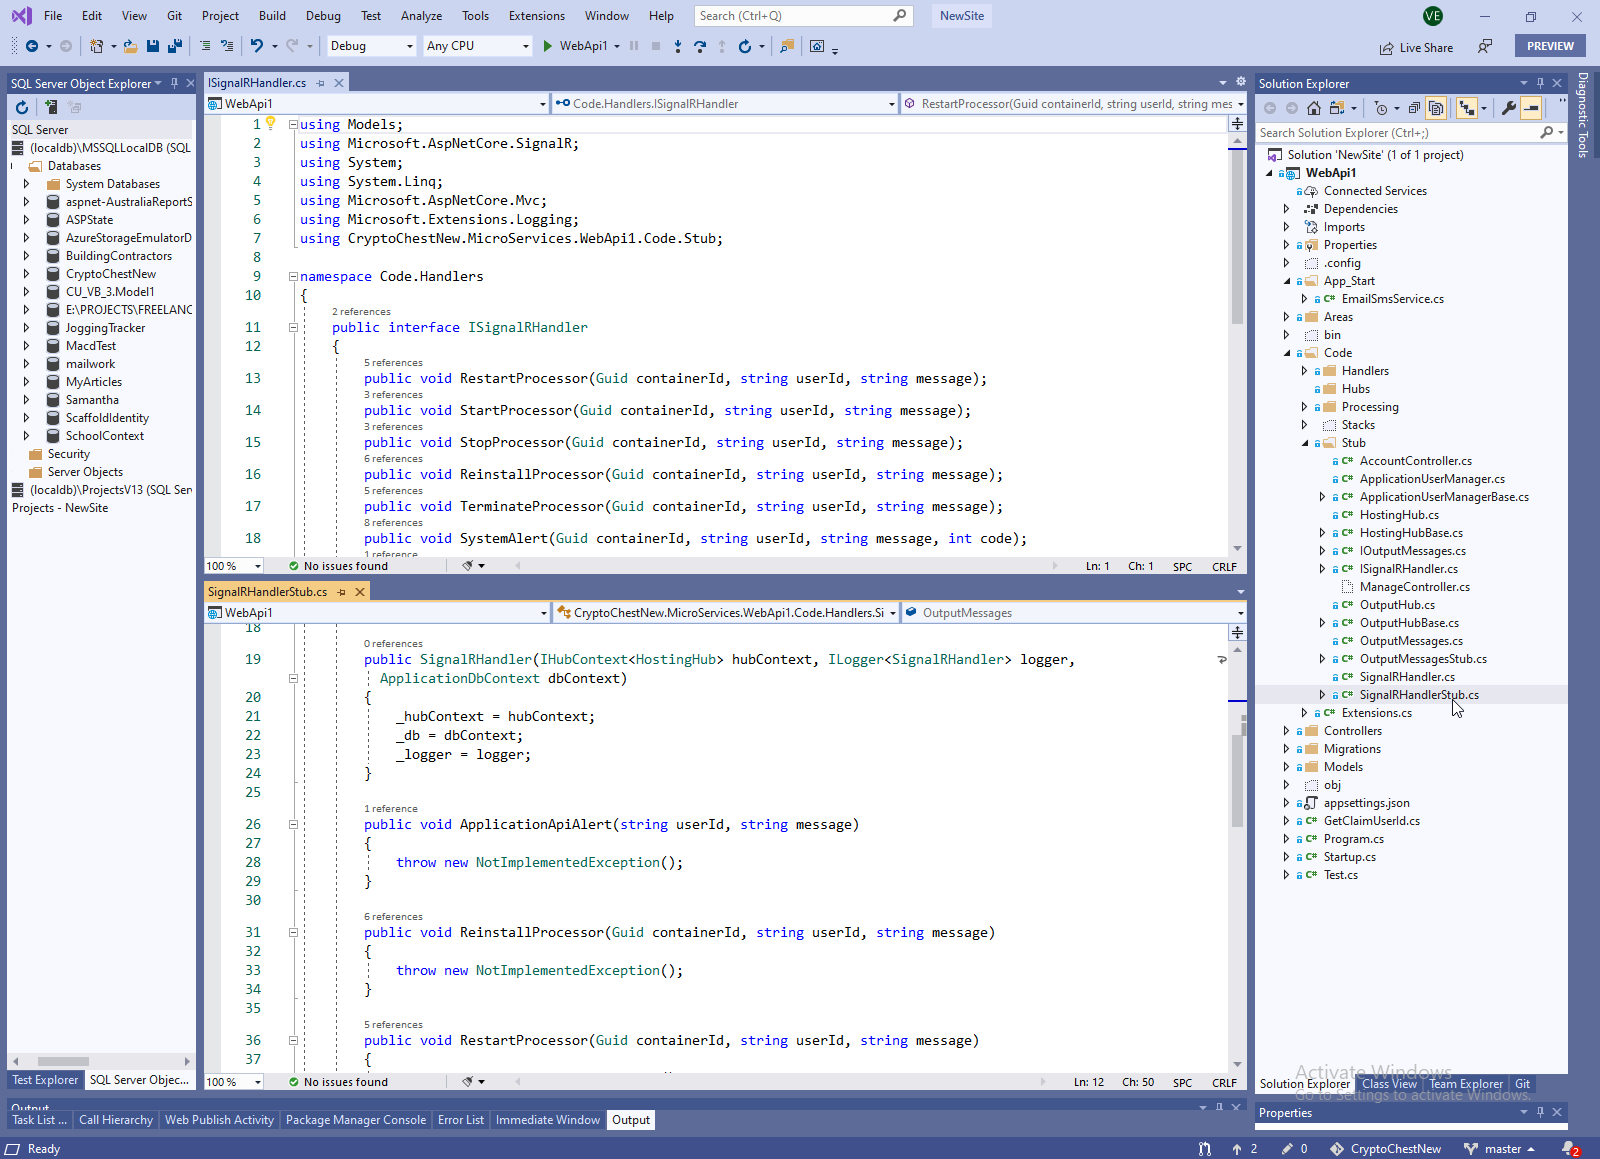
Task: Toggle auto-hide pin on Properties panel
Action: [1541, 1112]
